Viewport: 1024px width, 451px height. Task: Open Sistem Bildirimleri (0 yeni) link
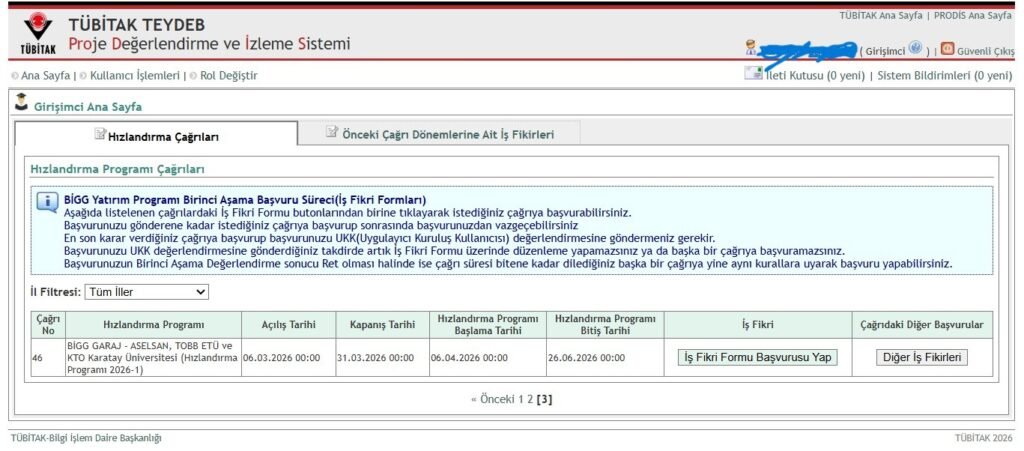[944, 75]
